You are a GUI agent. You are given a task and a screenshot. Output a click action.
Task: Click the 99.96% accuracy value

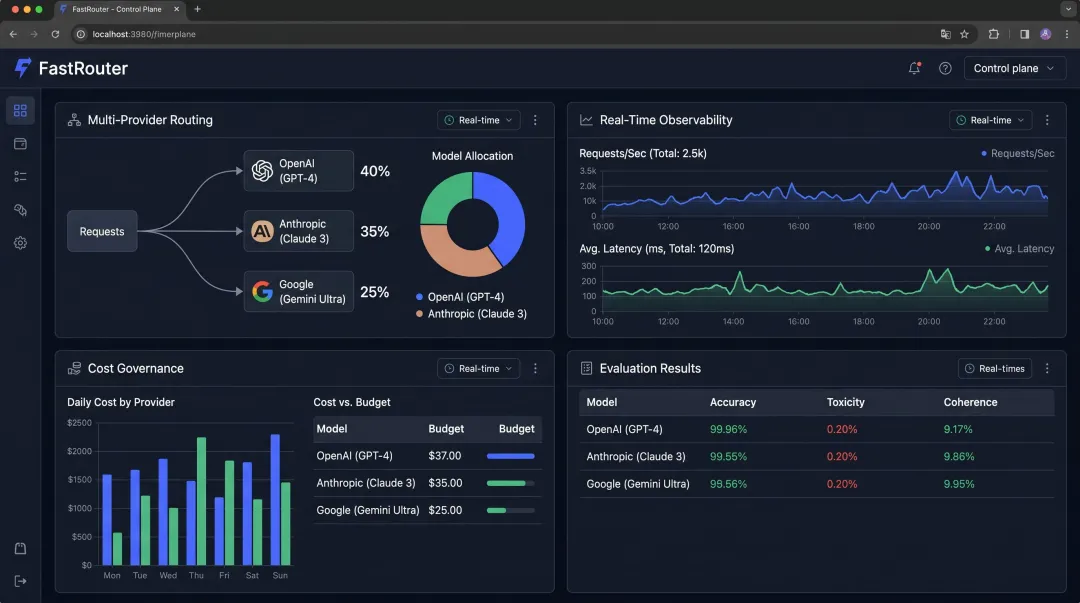[728, 429]
